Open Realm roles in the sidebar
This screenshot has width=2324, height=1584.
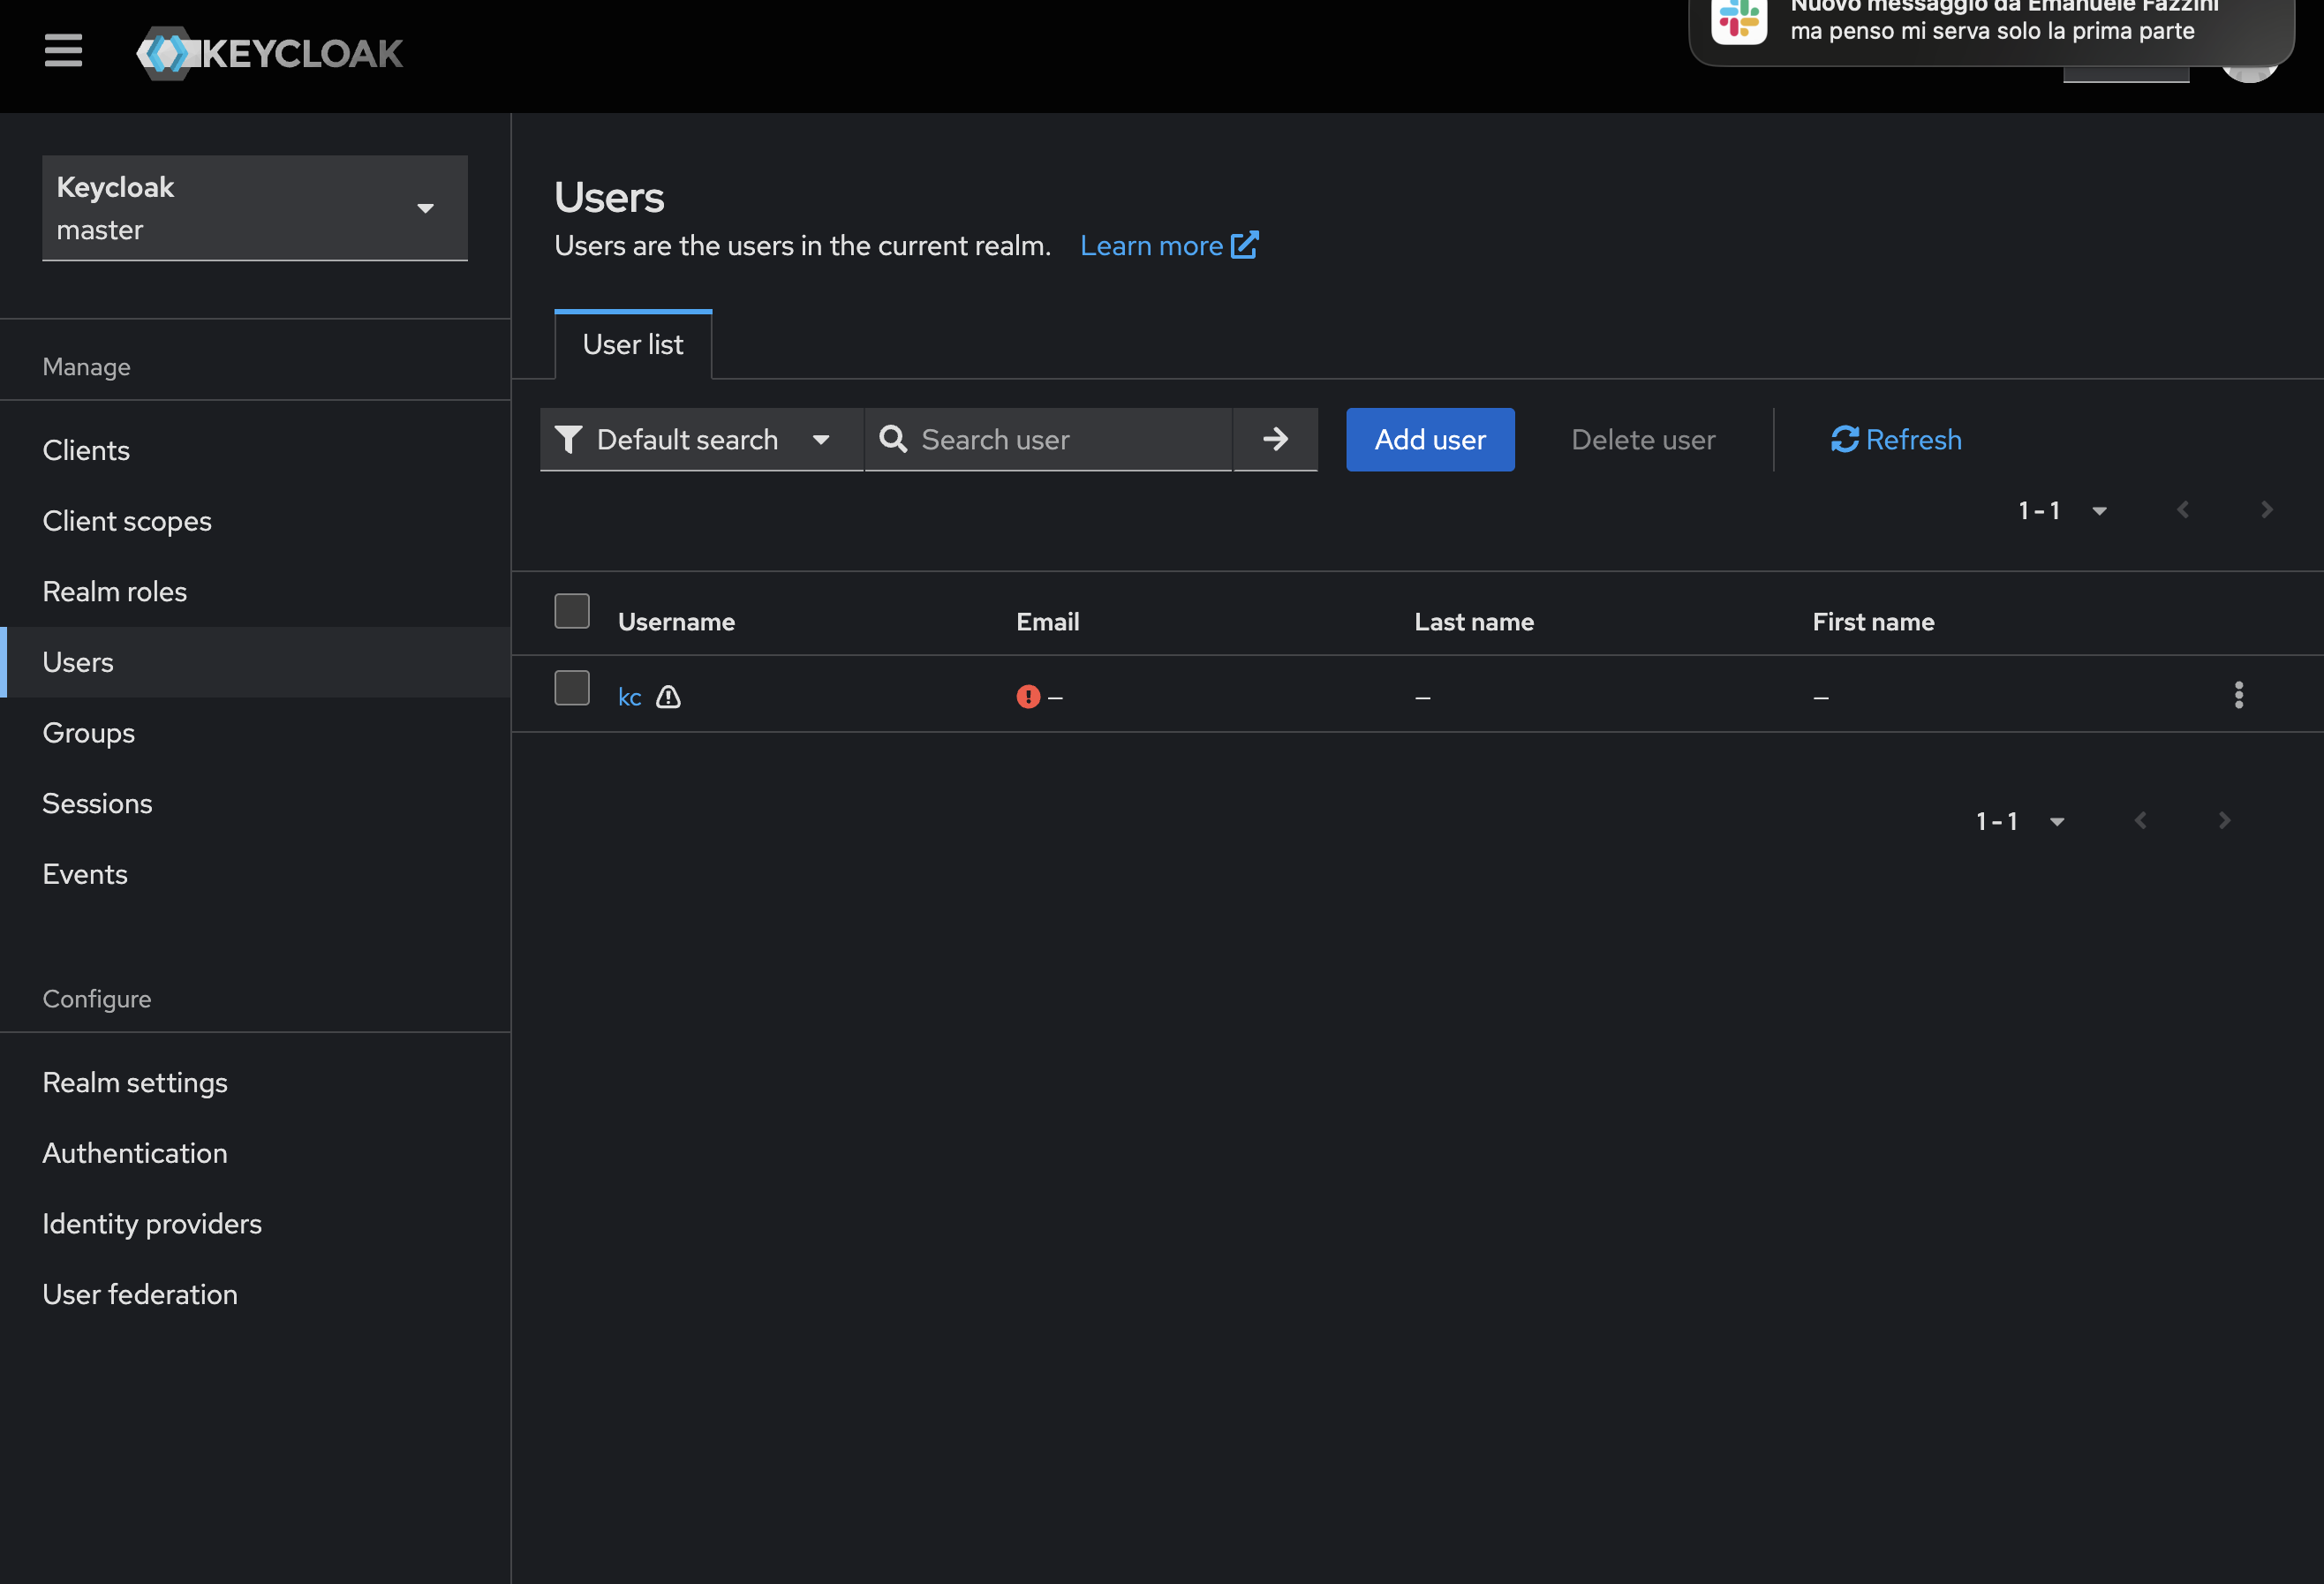[x=115, y=591]
